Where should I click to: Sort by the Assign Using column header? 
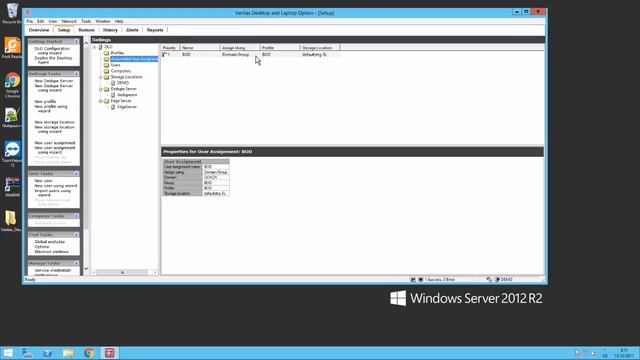240,48
